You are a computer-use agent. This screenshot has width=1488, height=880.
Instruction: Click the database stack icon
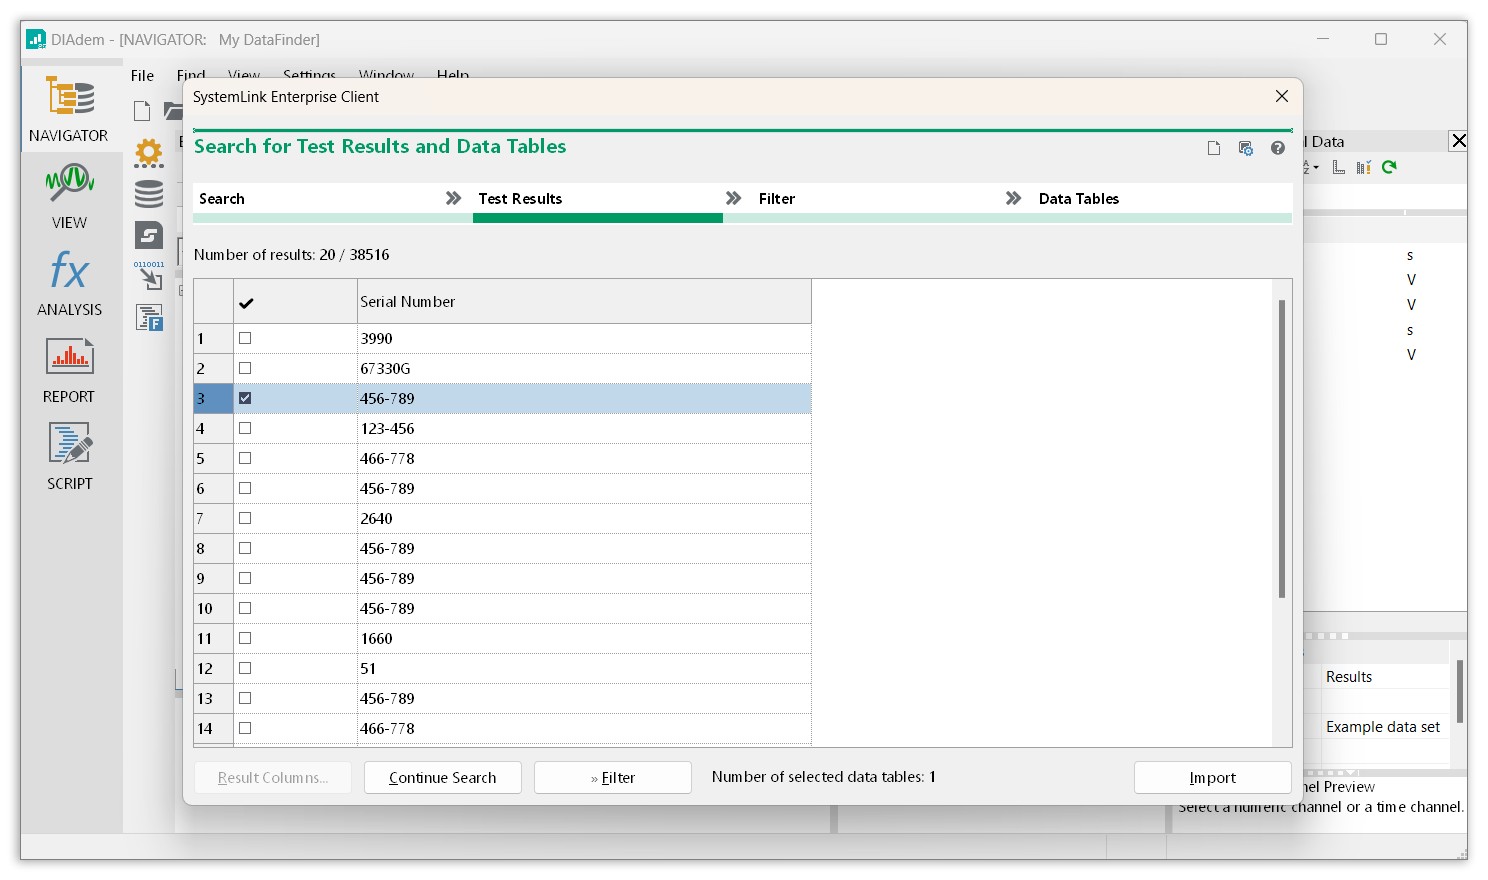149,193
